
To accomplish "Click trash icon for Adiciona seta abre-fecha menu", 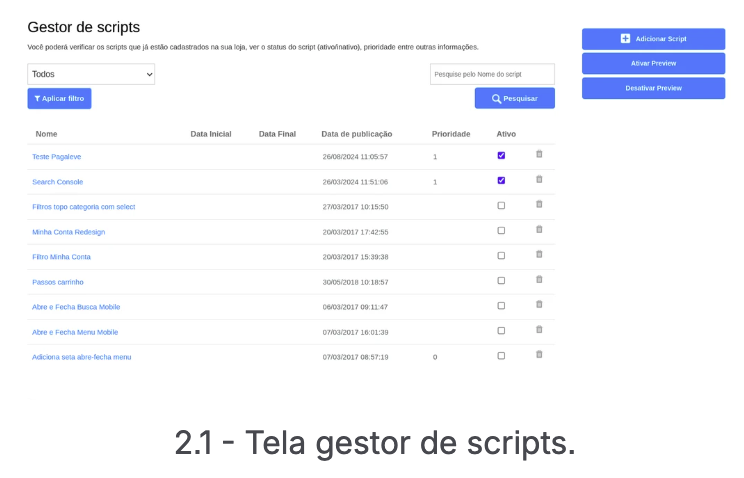I will point(539,354).
